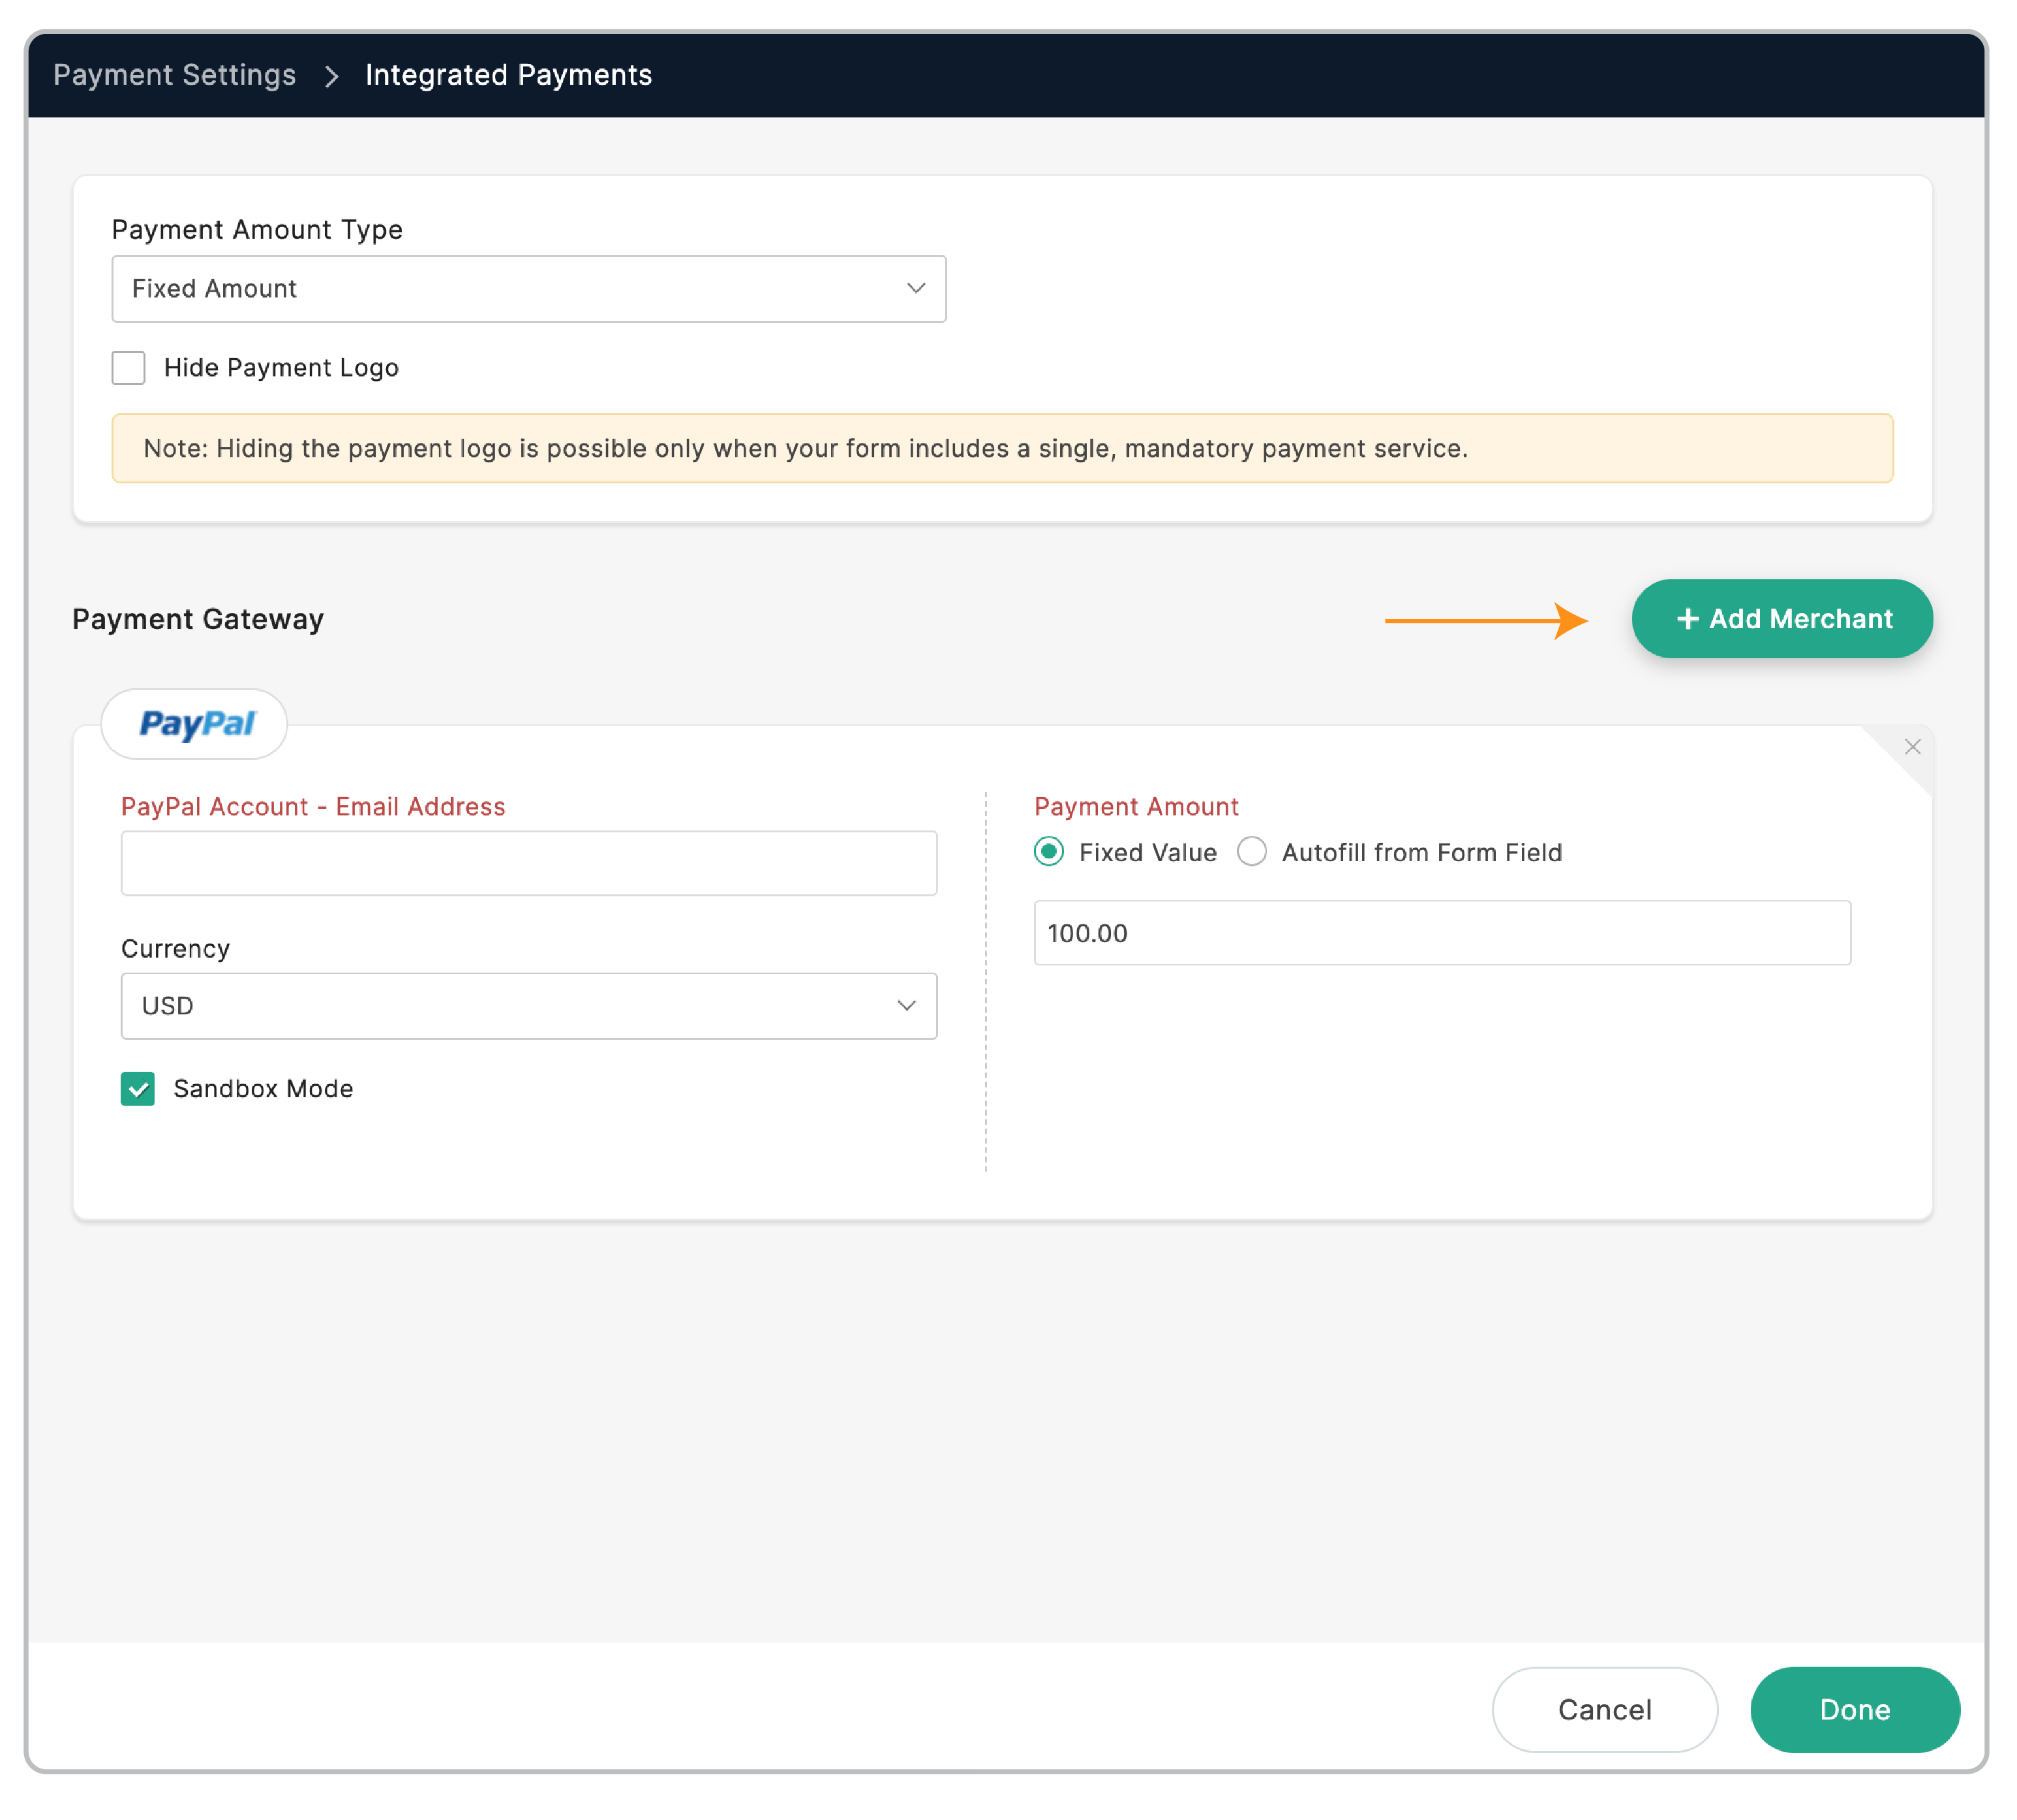Disable Sandbox Mode

pos(137,1089)
